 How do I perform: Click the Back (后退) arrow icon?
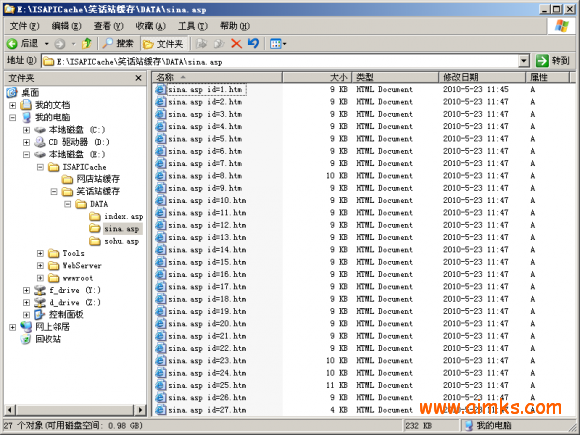[x=12, y=44]
